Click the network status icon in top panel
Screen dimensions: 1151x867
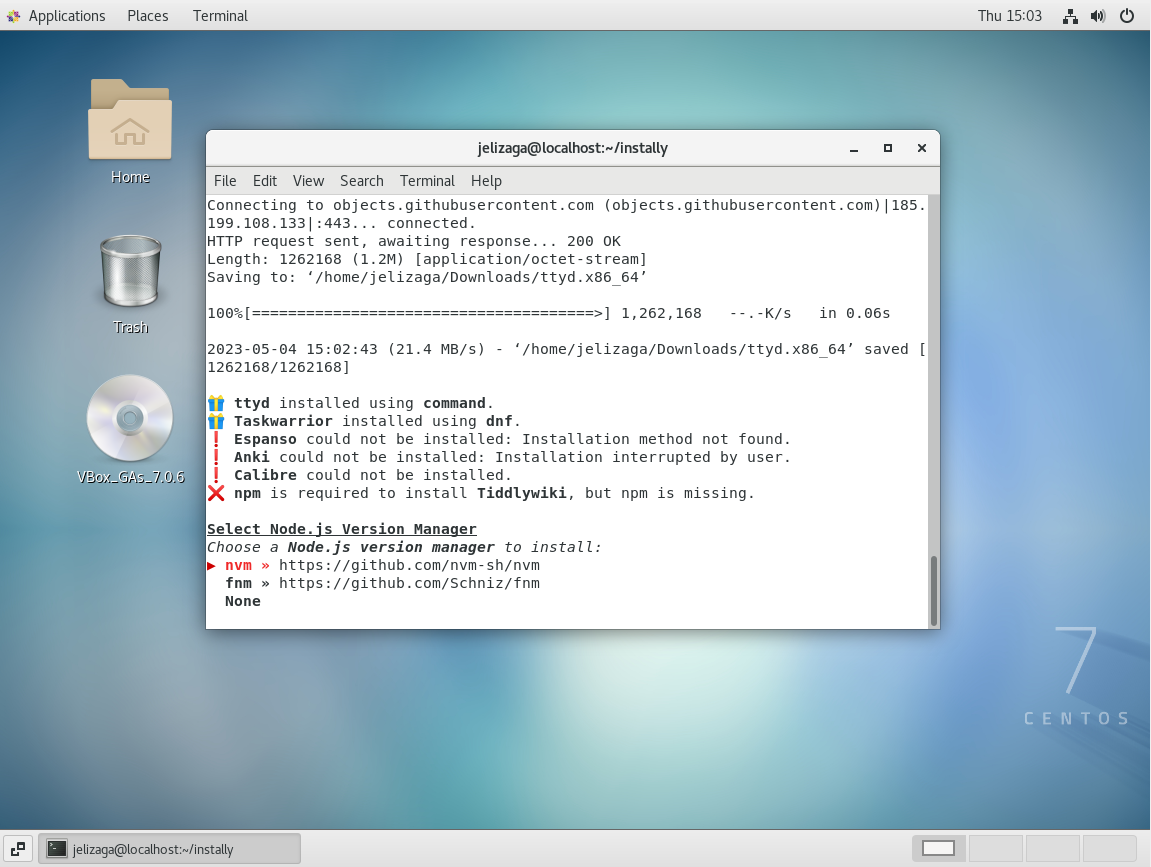[x=1070, y=16]
